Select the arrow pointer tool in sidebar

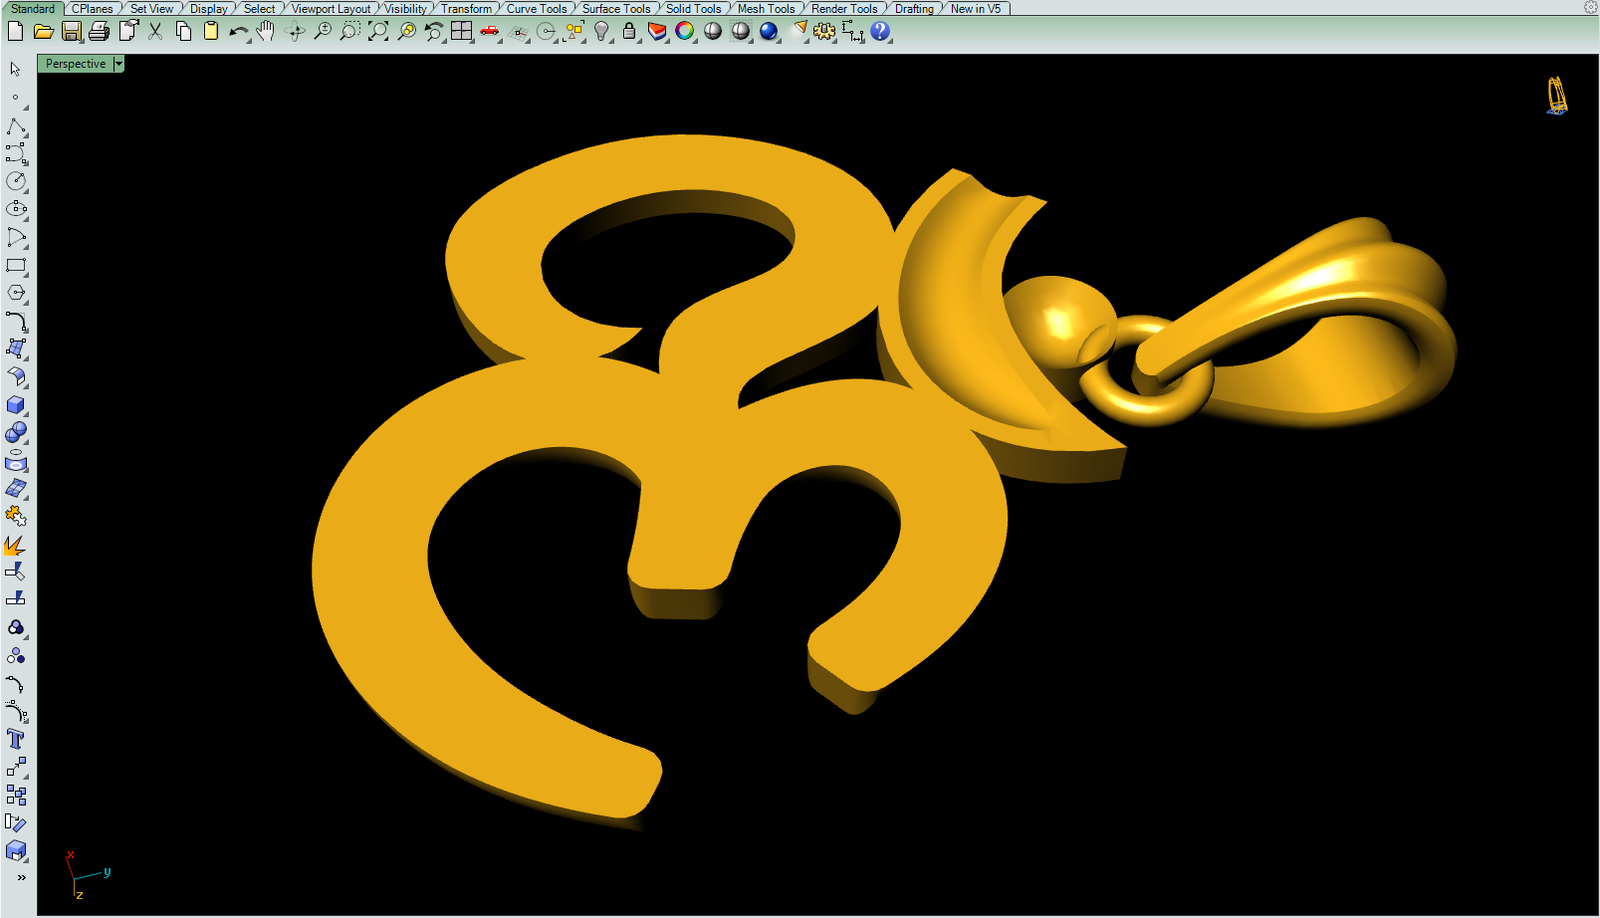pos(15,69)
